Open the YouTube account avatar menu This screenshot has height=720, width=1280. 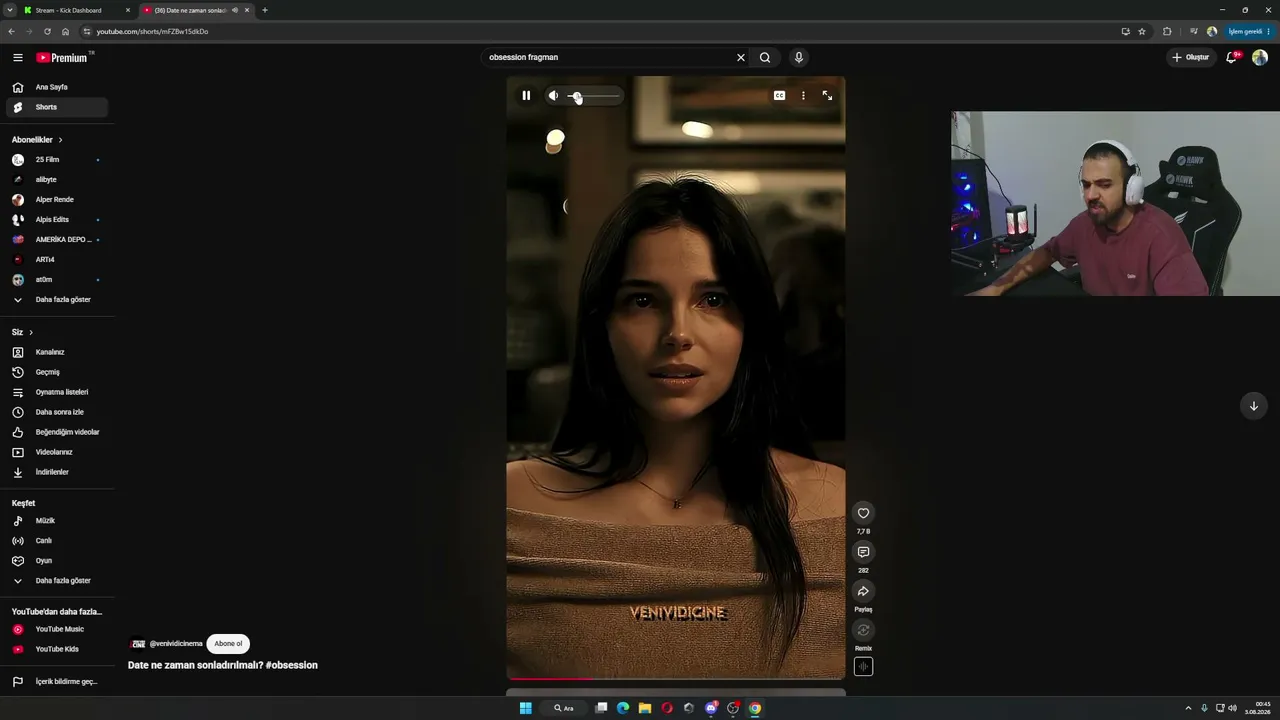[x=1260, y=58]
